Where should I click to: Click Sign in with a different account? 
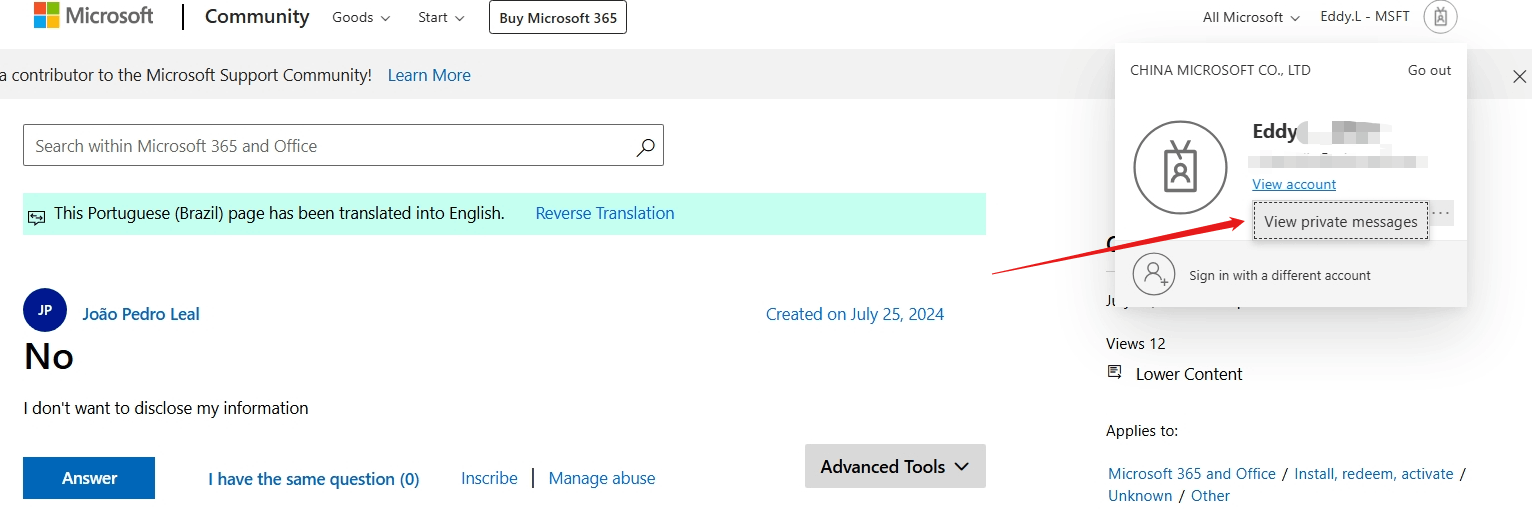[x=1280, y=275]
